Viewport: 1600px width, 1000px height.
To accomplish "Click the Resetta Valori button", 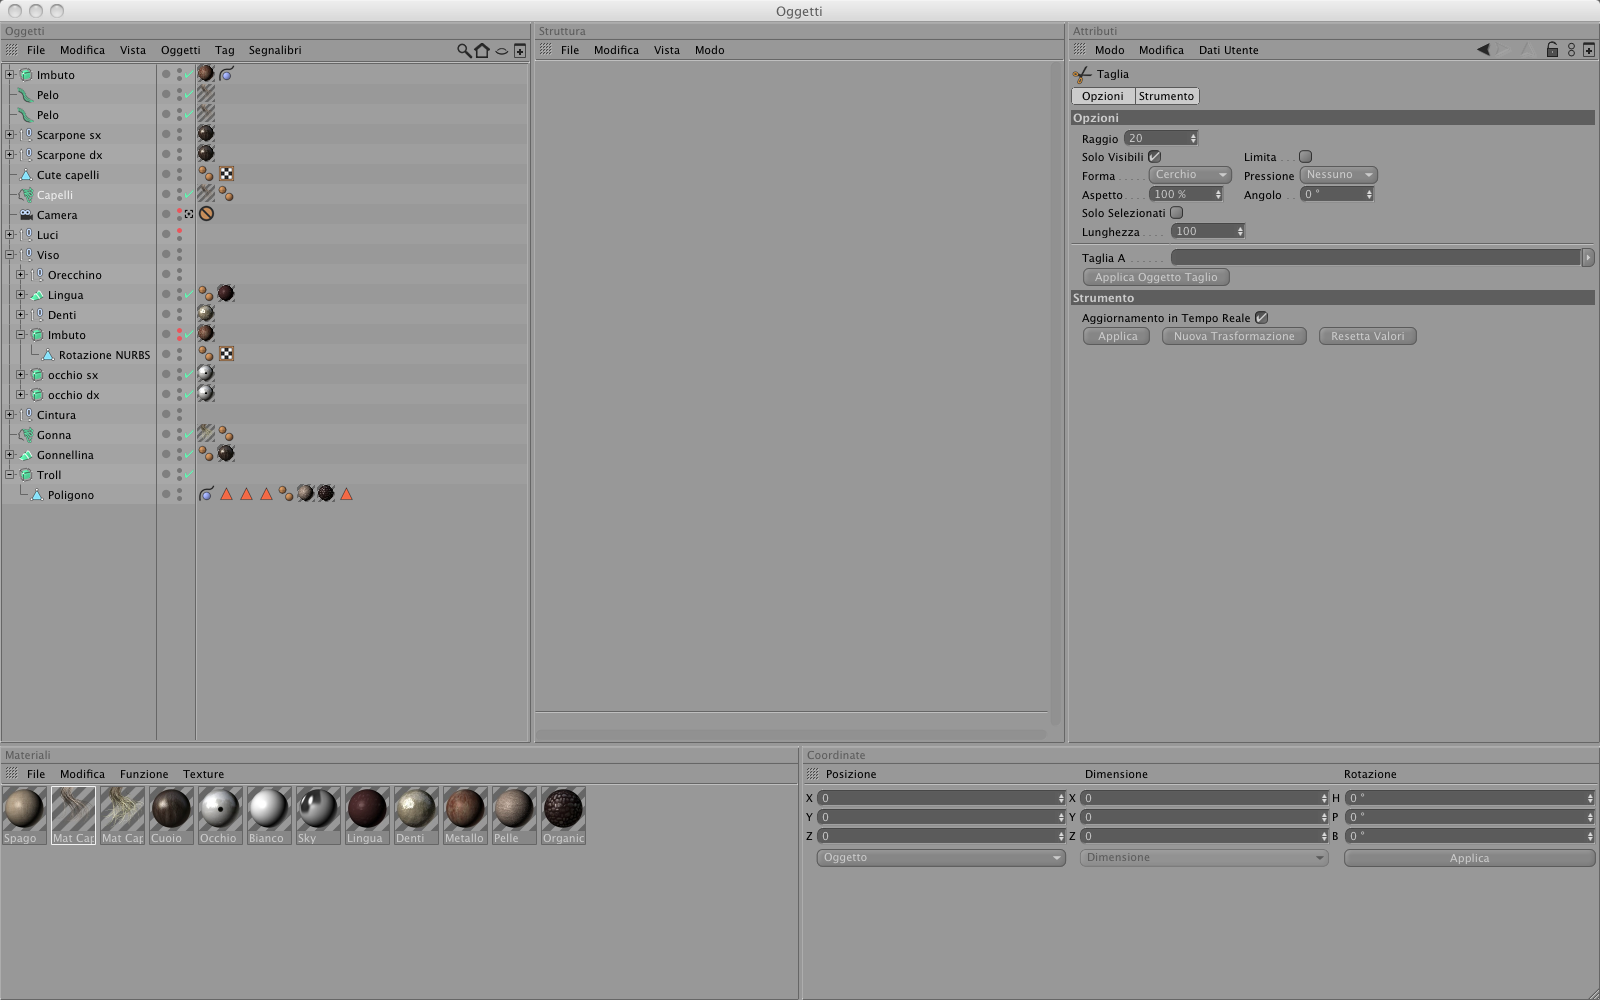I will pyautogui.click(x=1367, y=336).
